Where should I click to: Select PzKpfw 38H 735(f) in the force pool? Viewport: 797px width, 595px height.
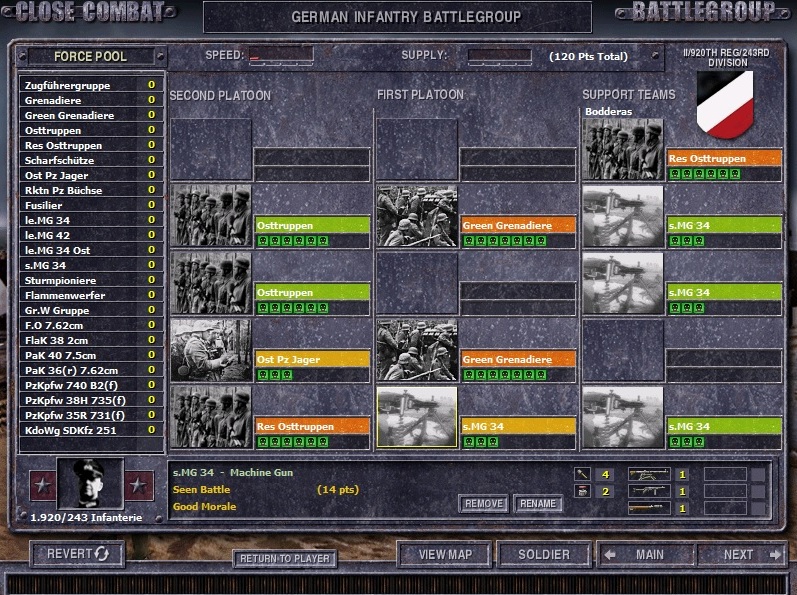[x=90, y=400]
